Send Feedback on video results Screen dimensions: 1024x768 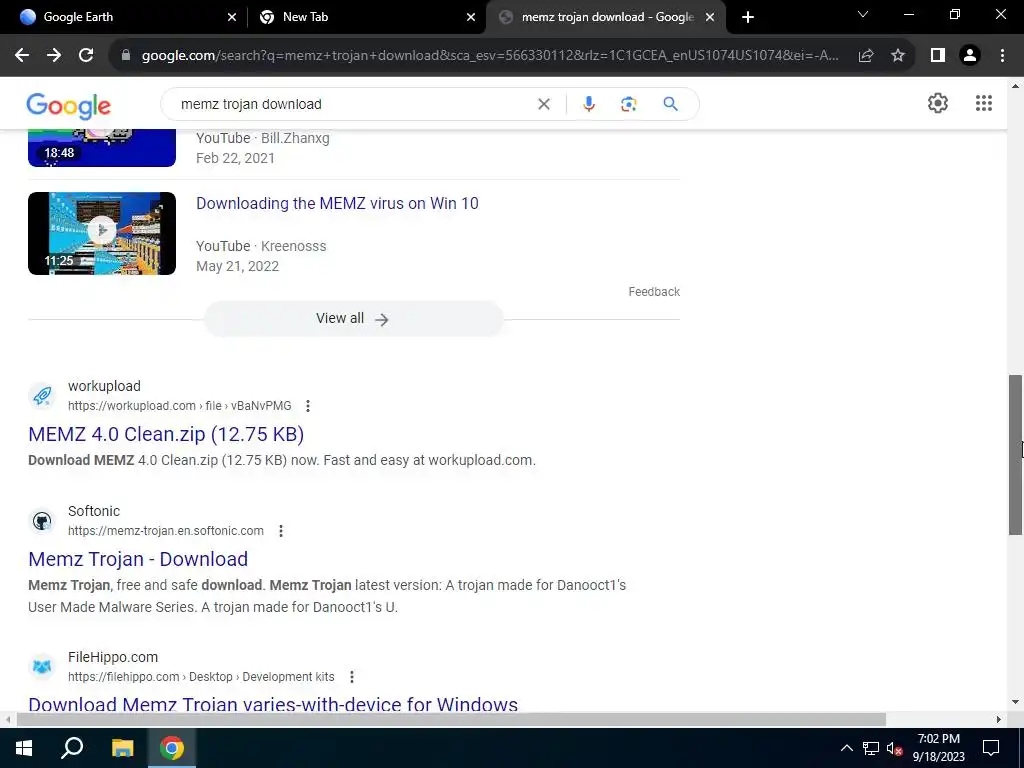point(654,292)
